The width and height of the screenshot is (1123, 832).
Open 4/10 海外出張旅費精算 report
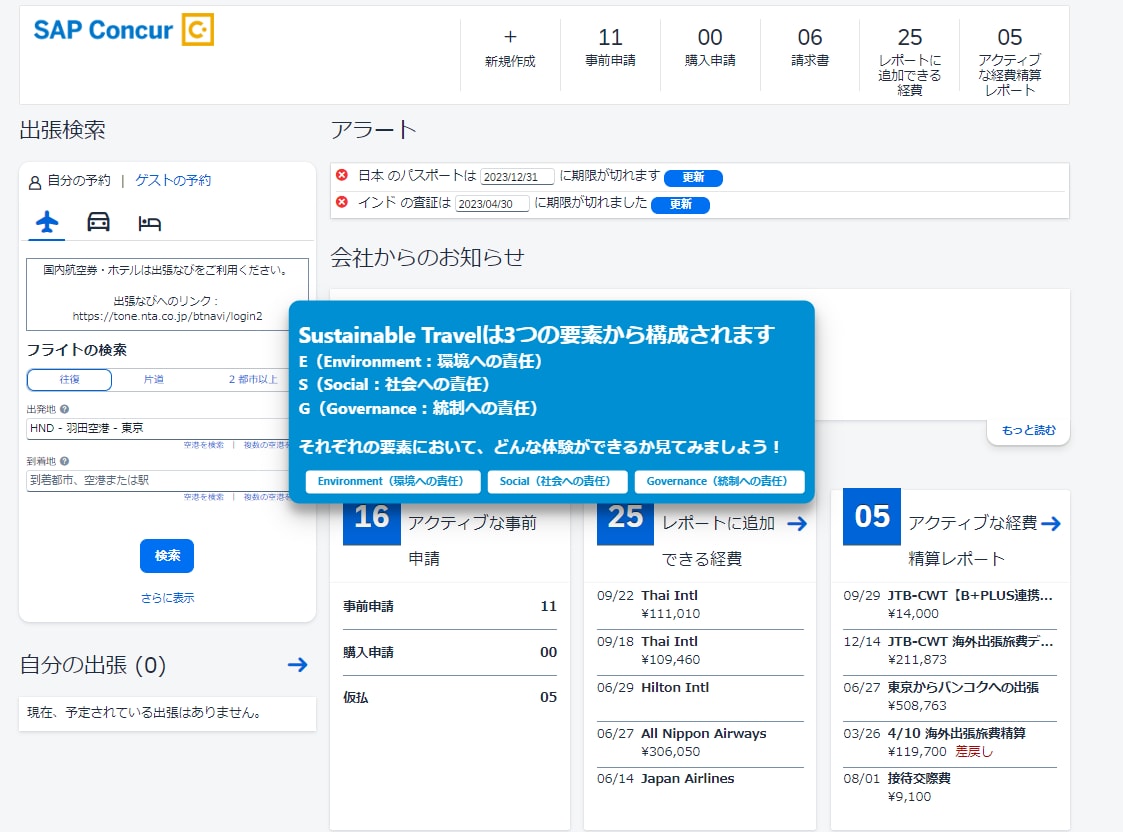coord(950,742)
